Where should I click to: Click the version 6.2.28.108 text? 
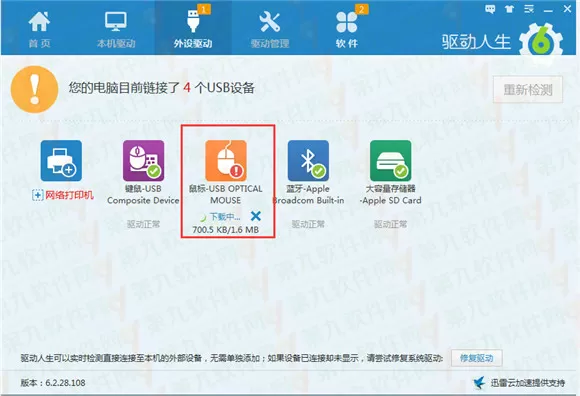tap(53, 383)
